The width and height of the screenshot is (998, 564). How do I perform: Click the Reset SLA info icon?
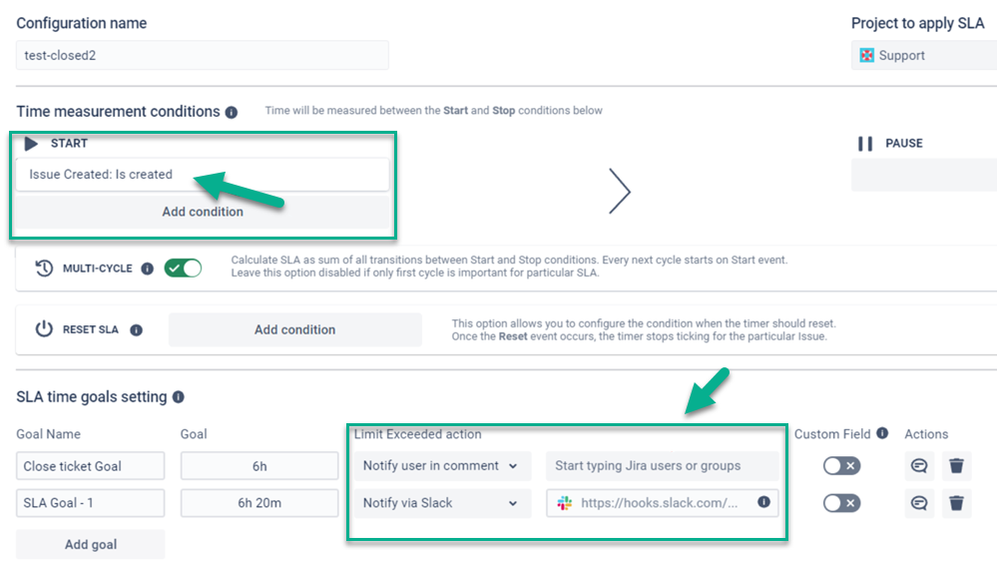point(136,330)
